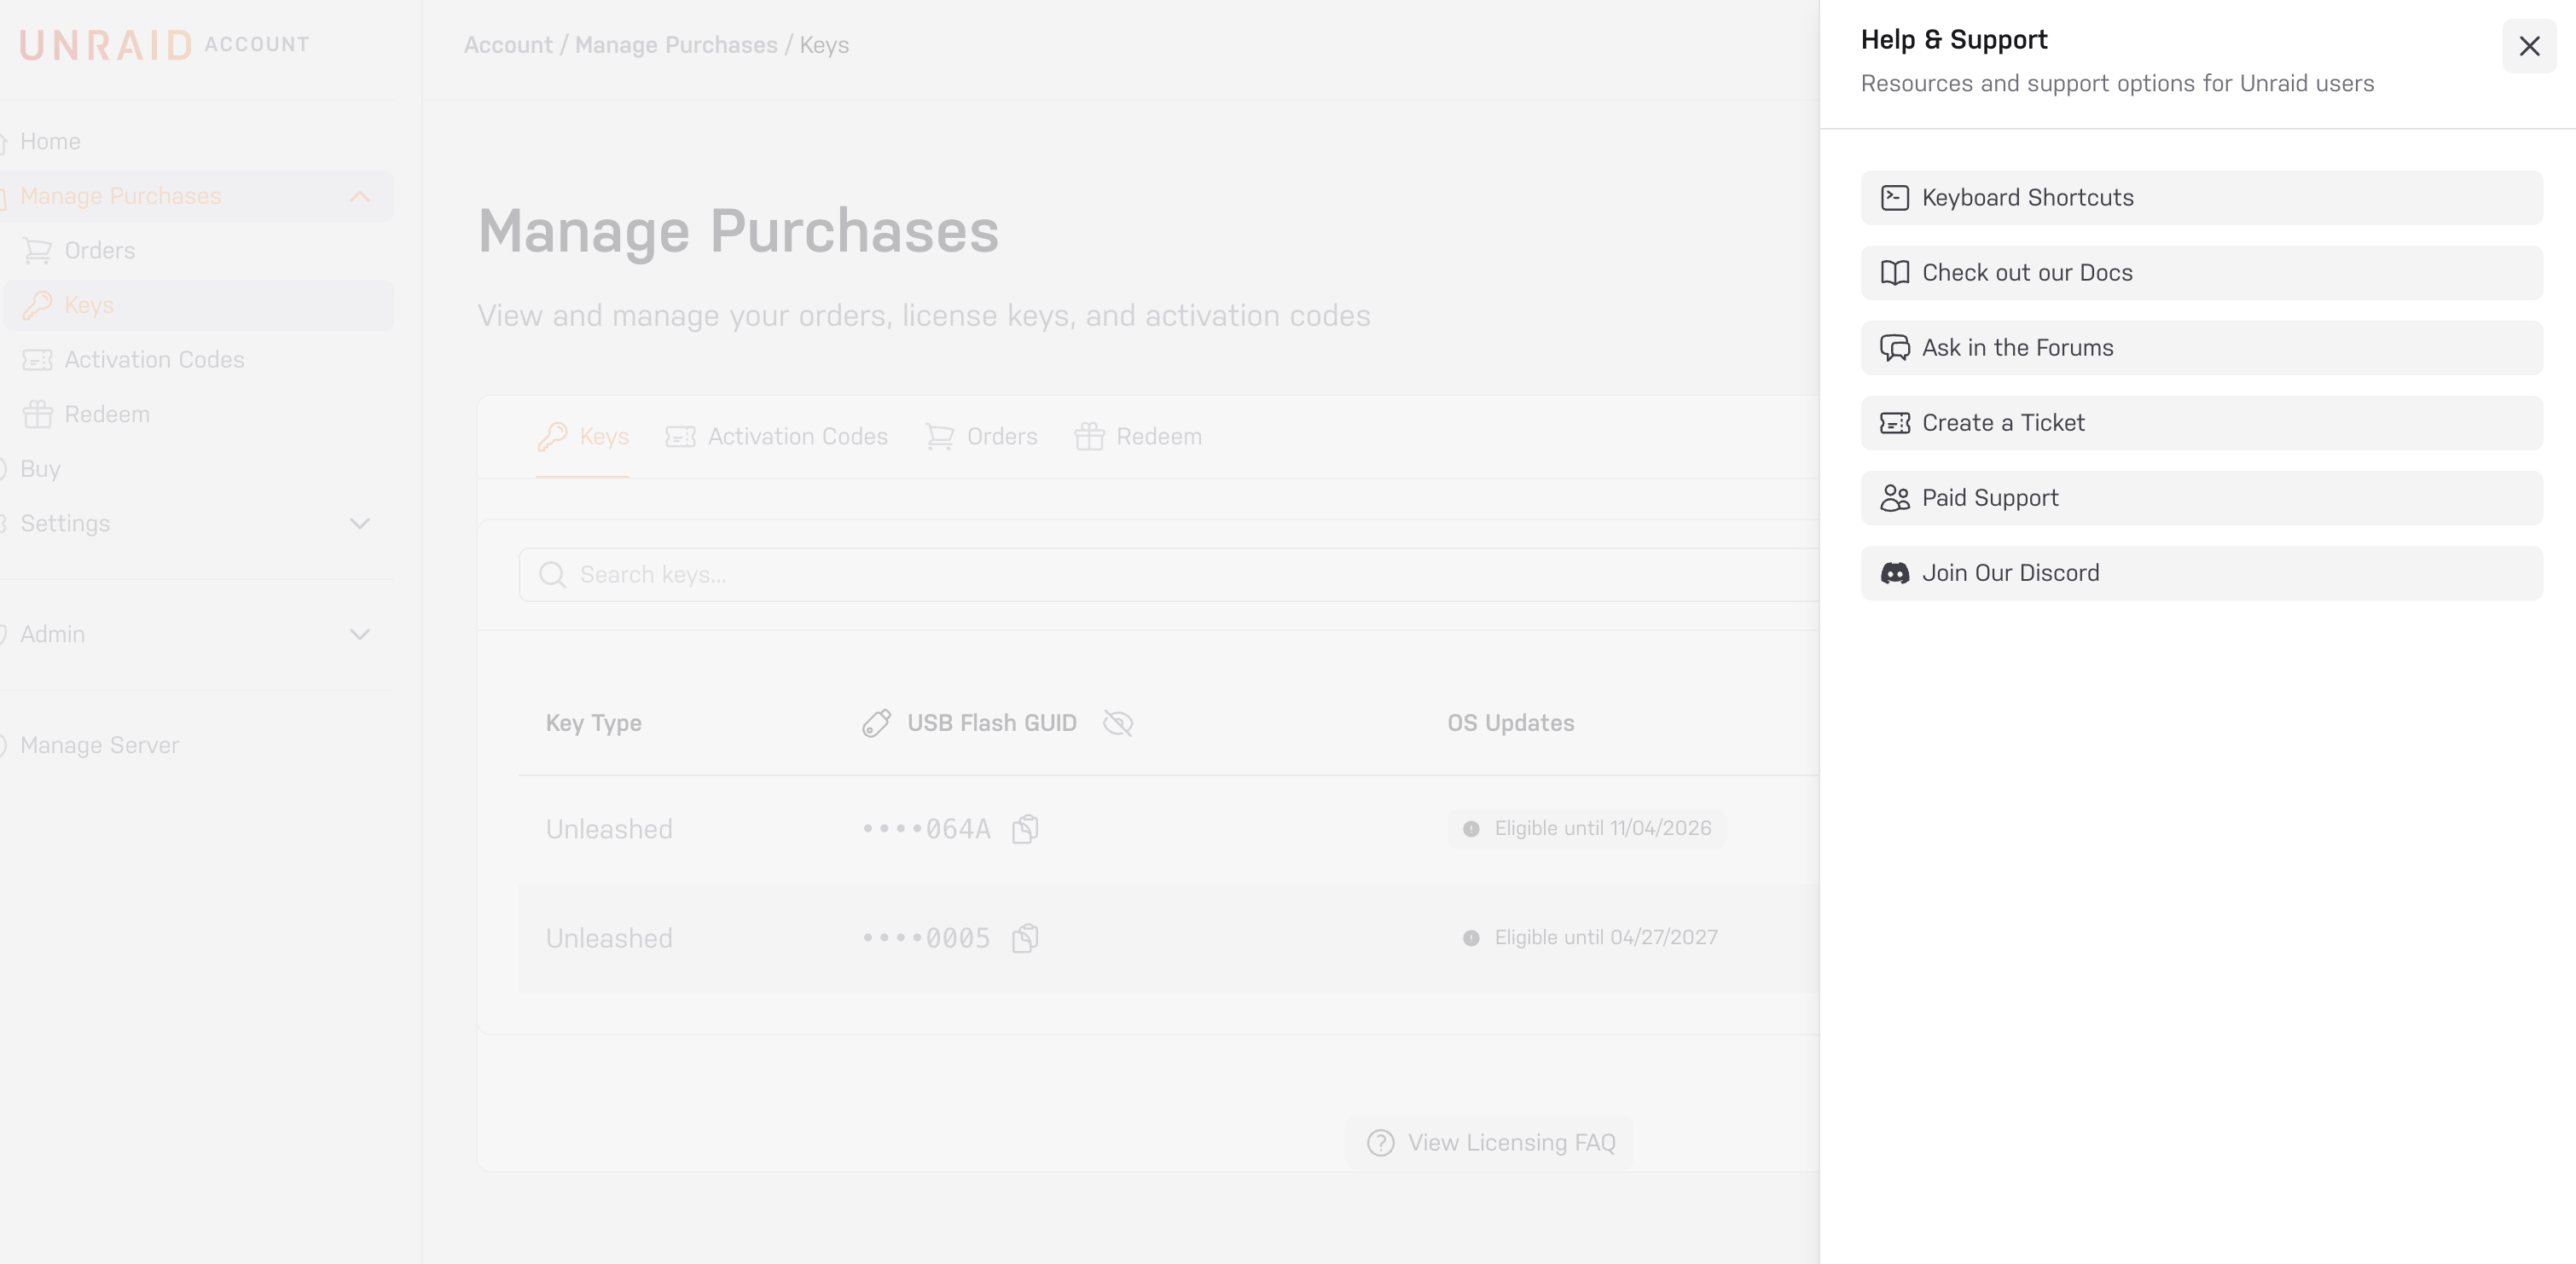This screenshot has height=1264, width=2576.
Task: Click the Forums chat bubble icon
Action: point(1894,348)
